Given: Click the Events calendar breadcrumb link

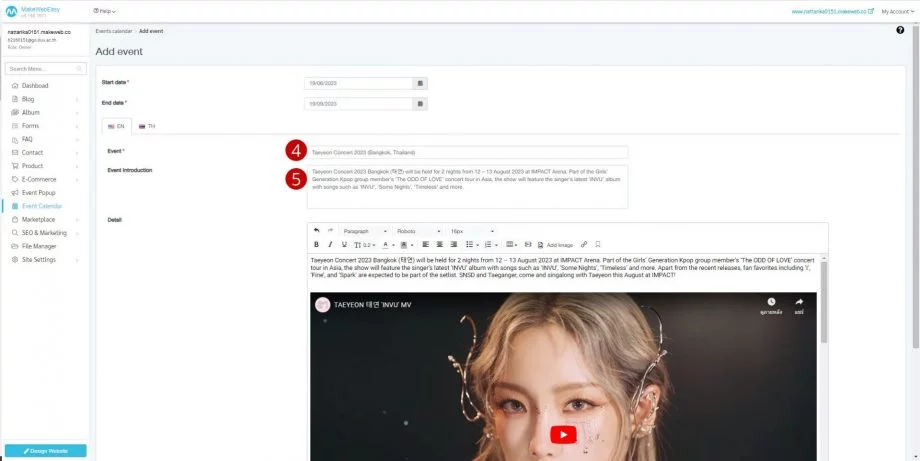Looking at the screenshot, I should coord(113,30).
